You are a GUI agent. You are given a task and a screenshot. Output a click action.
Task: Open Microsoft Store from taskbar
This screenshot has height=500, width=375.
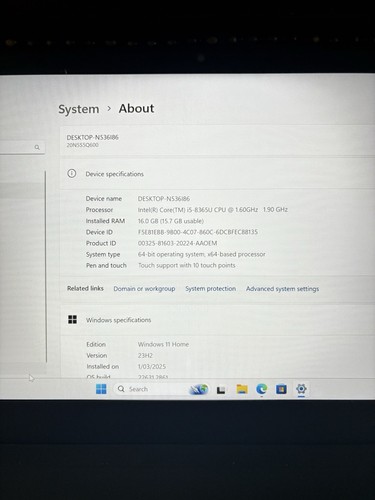[x=281, y=389]
